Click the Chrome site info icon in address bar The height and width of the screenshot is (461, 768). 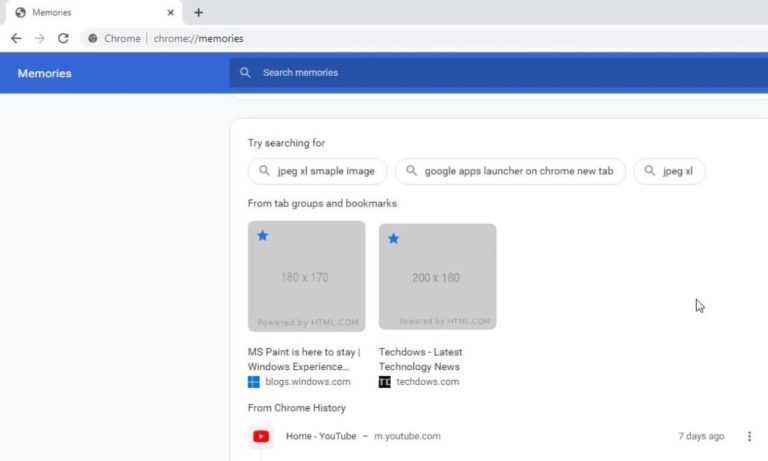pos(93,38)
